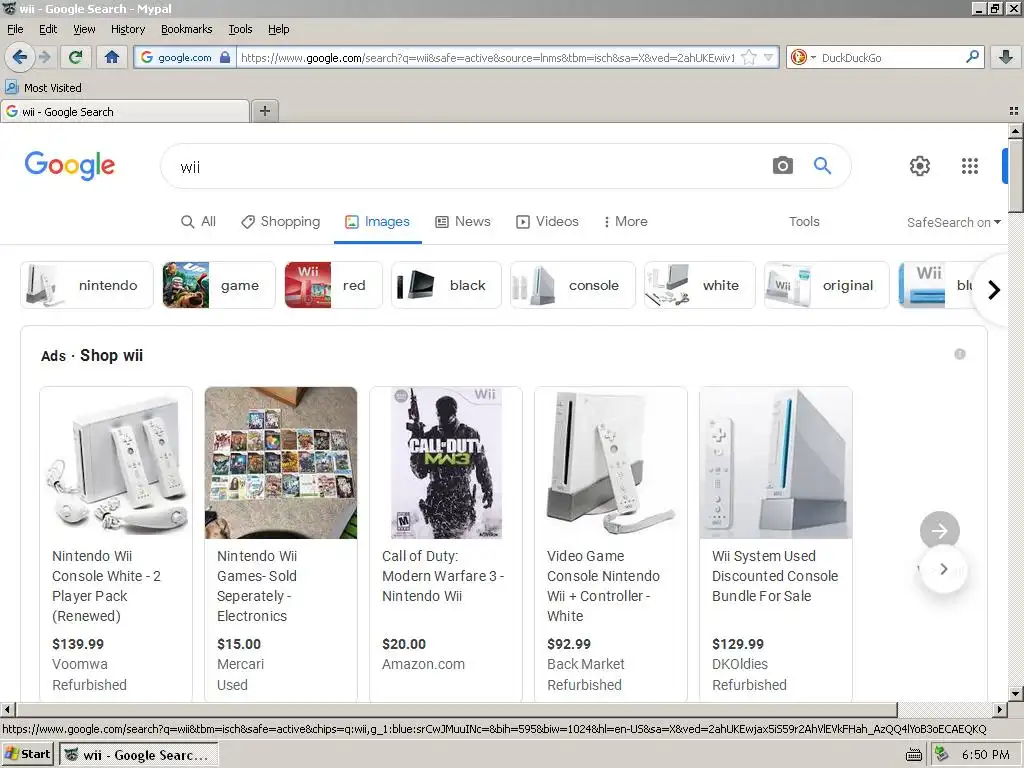Open the Most Visited bookmarks folder
The width and height of the screenshot is (1024, 768).
click(x=44, y=88)
